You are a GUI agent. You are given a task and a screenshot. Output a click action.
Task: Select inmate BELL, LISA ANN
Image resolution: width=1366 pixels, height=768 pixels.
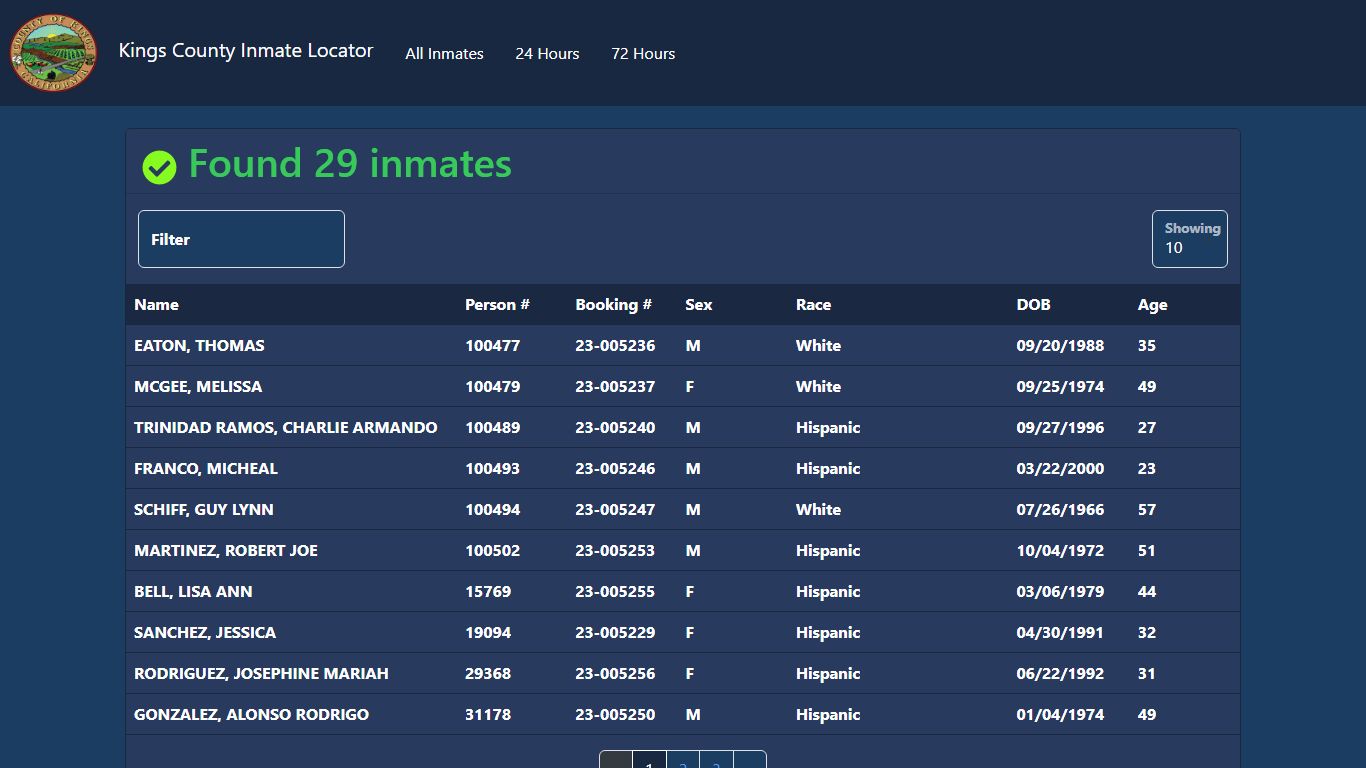click(x=193, y=592)
